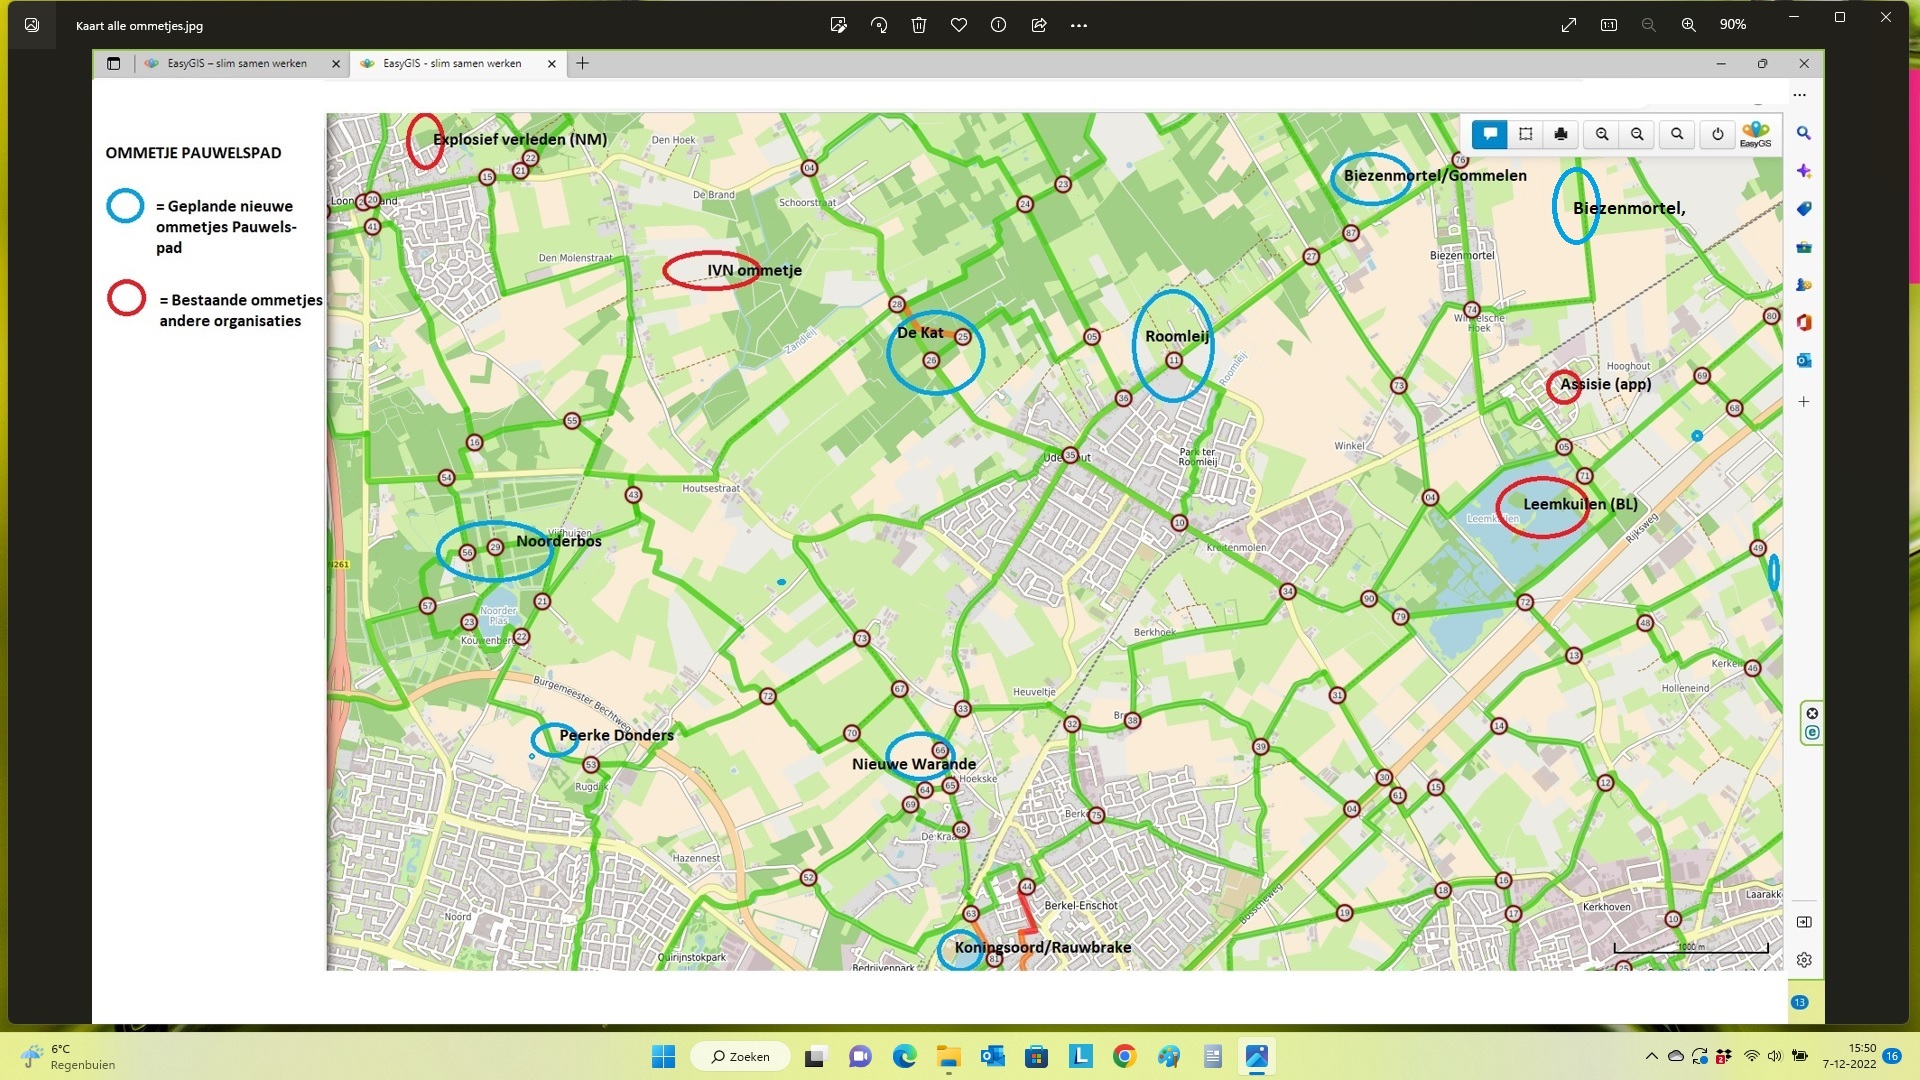Open the purple sparkle icon in the Edge sidebar
Screen dimensions: 1920x1080
click(x=1804, y=171)
